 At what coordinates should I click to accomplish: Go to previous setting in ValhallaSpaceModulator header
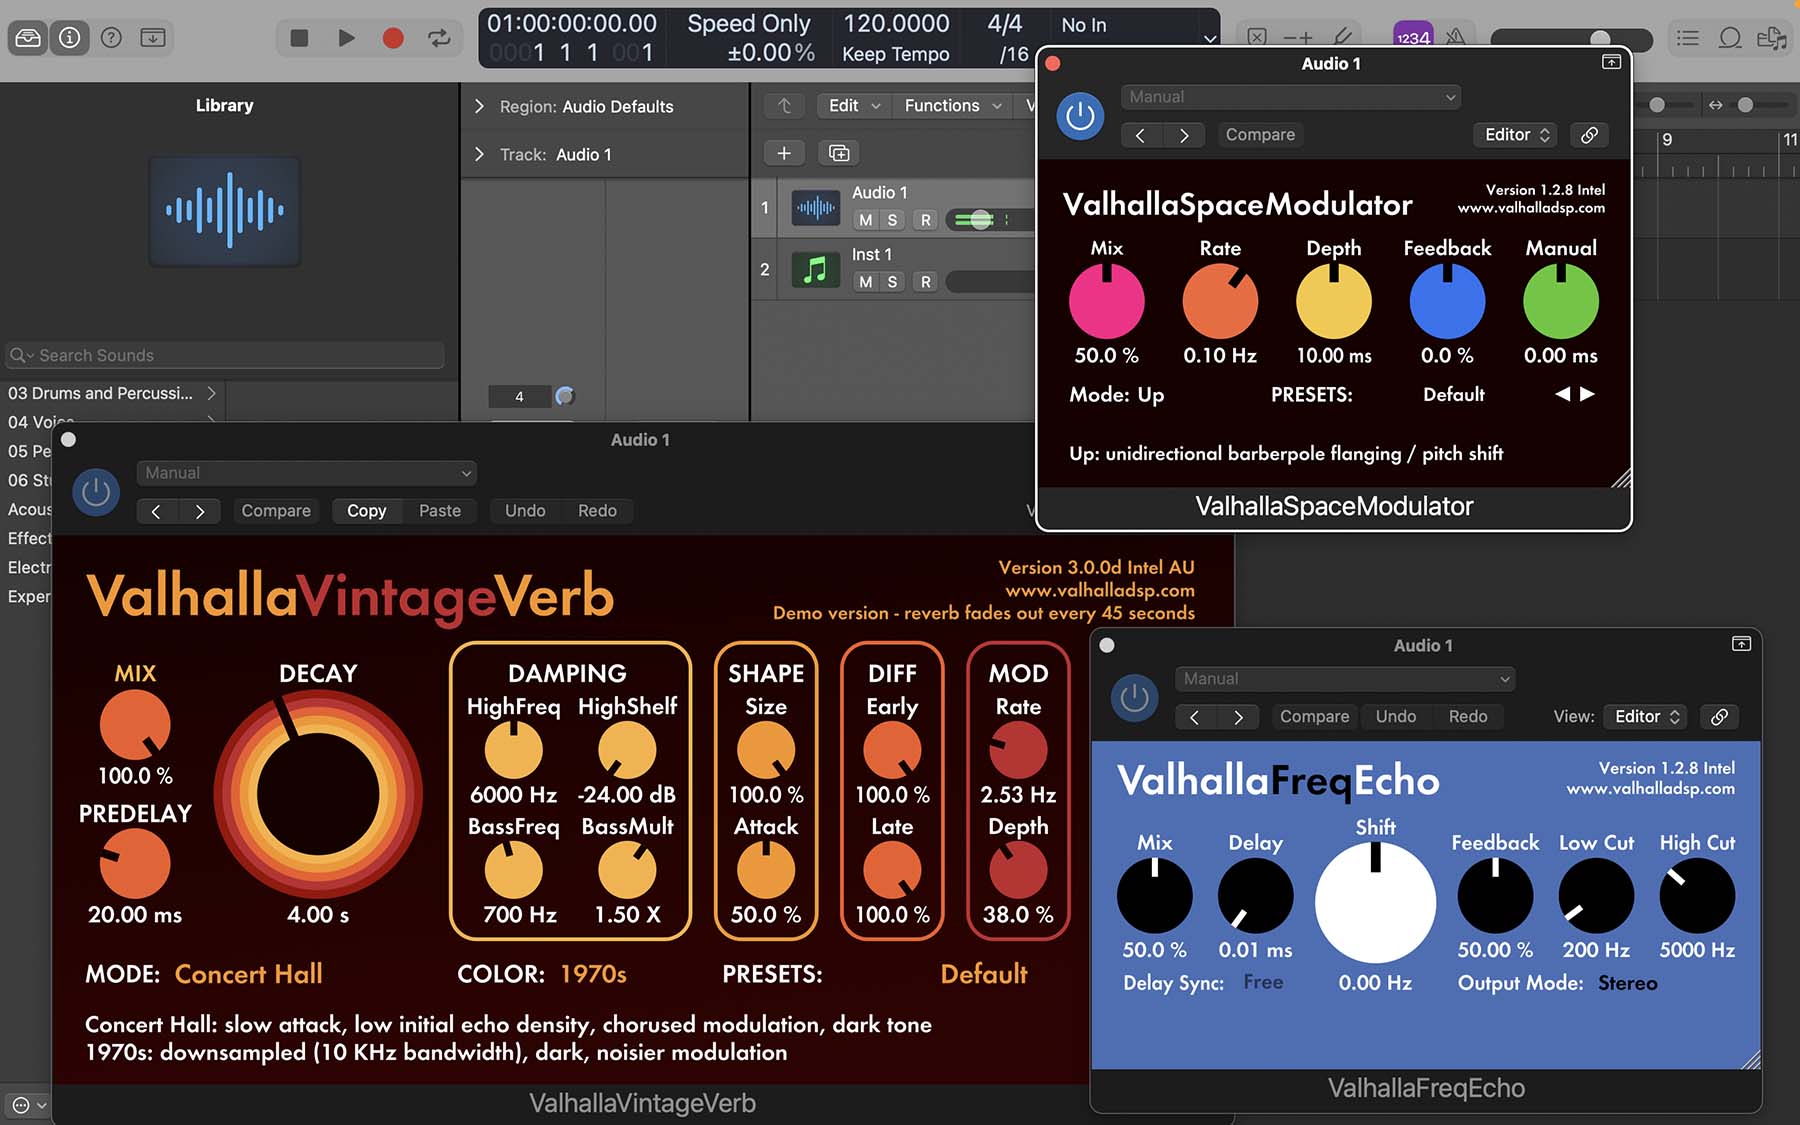[1141, 135]
